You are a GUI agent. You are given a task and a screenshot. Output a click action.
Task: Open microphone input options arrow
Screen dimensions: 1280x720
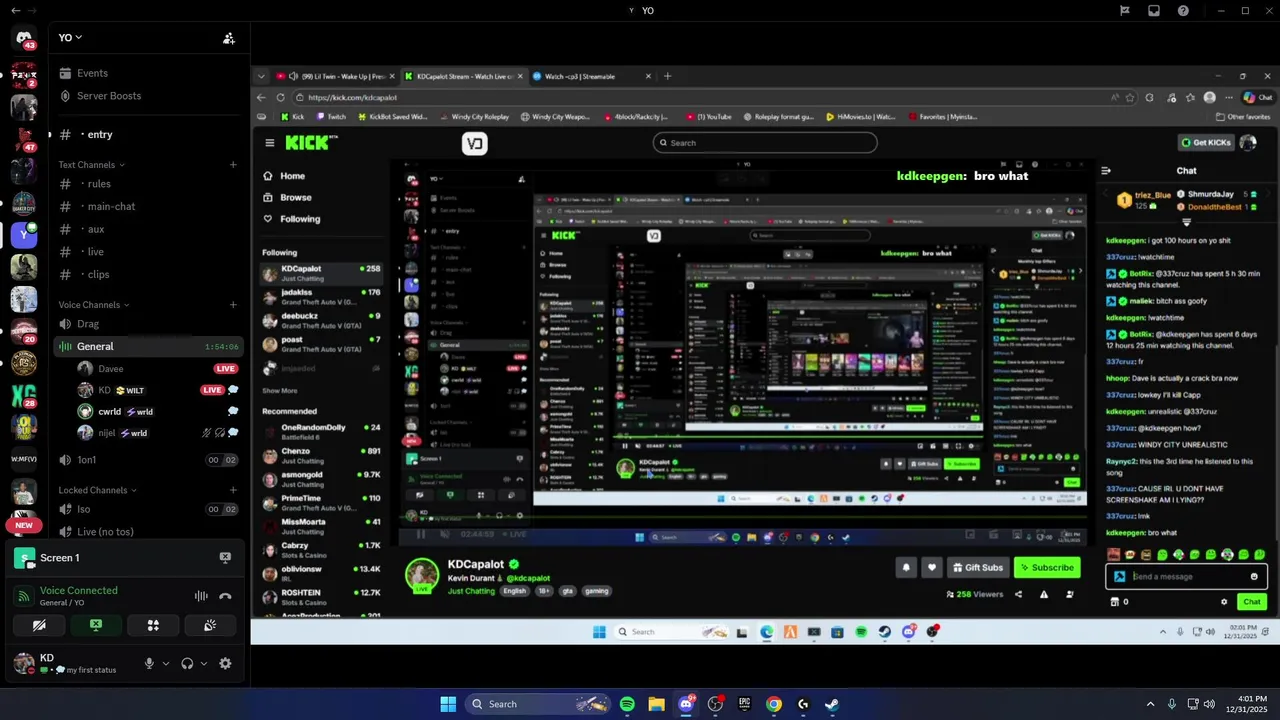point(166,663)
